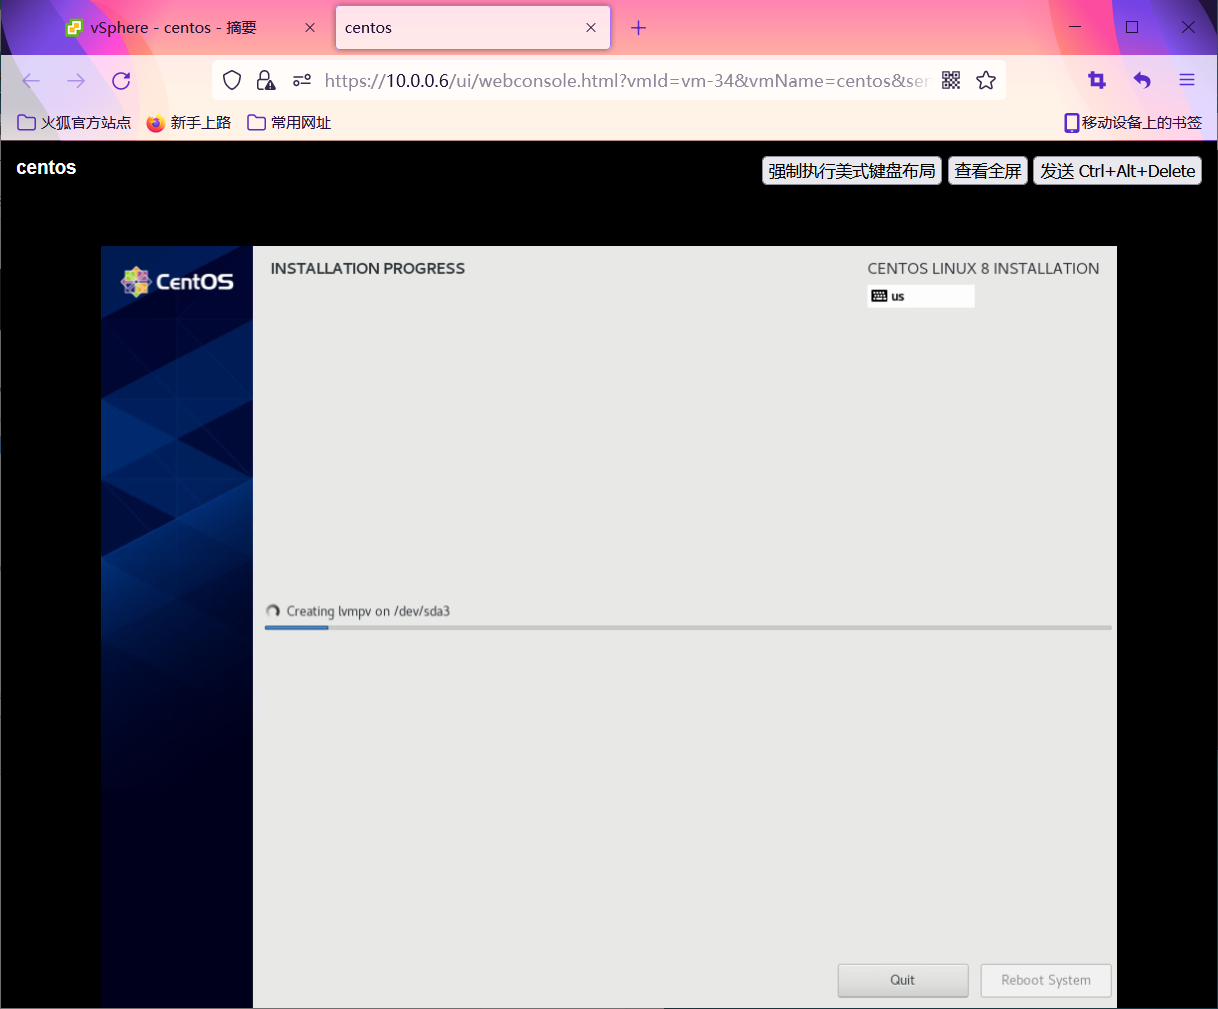Open the 常用网址 bookmark folder

(x=289, y=123)
